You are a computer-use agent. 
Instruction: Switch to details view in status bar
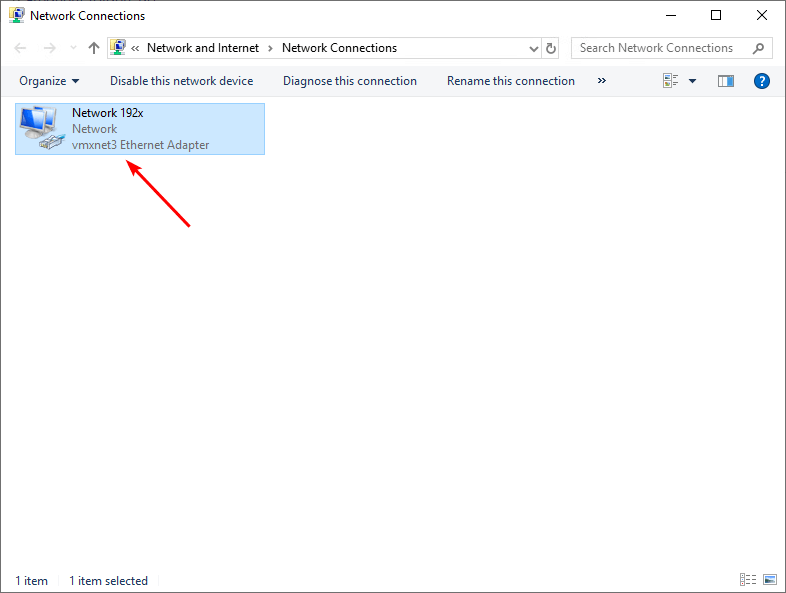click(748, 579)
